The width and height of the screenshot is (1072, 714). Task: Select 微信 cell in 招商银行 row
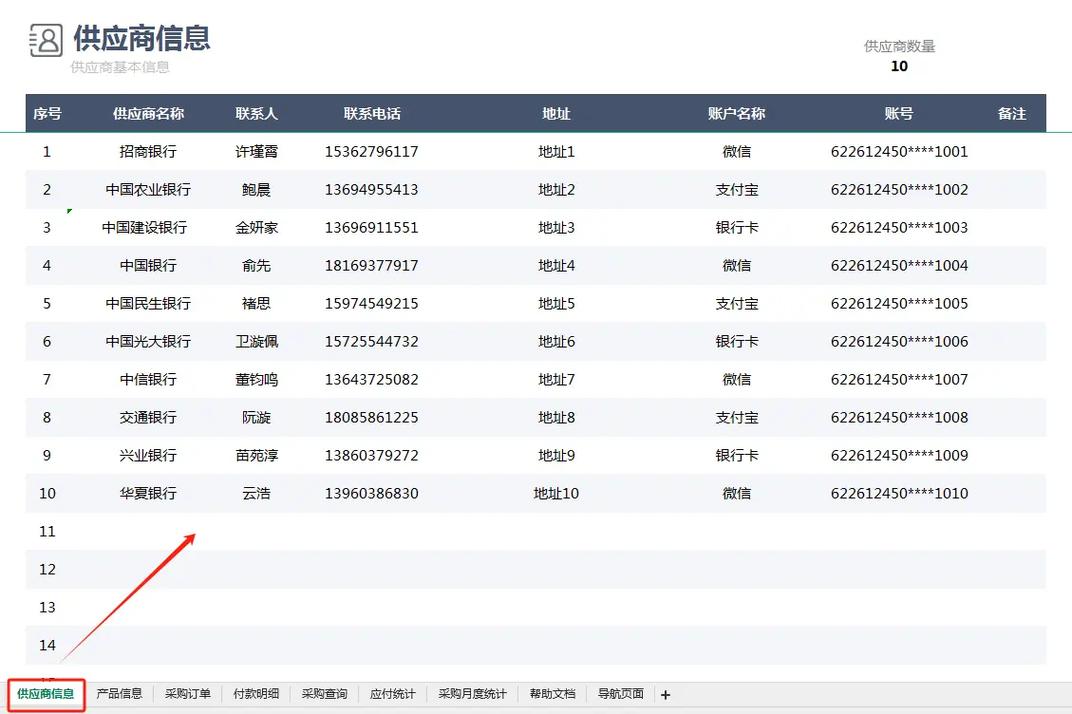click(x=736, y=152)
